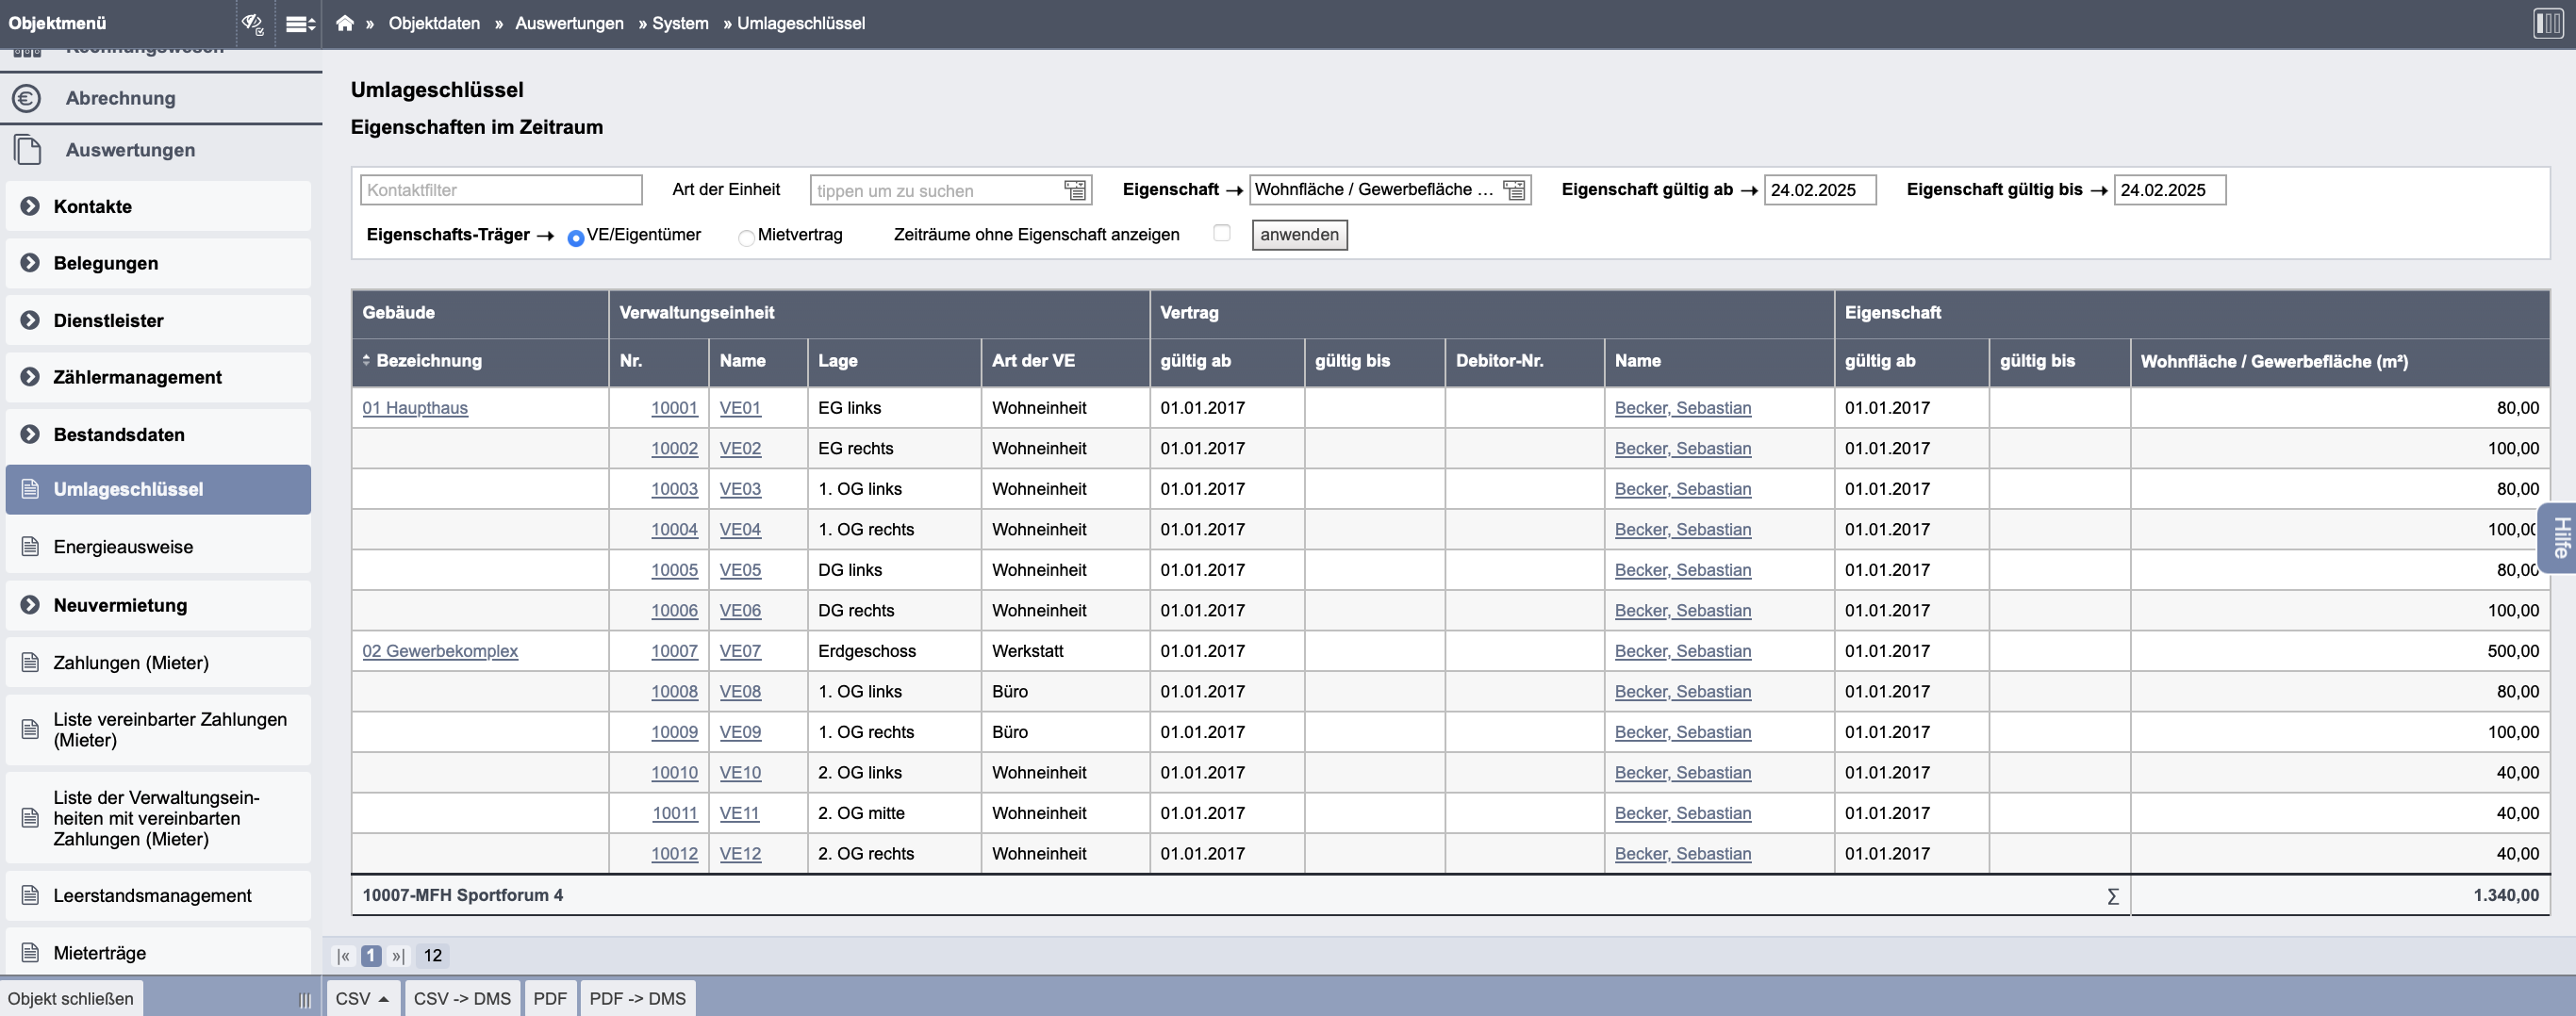Open unit number 10007 link

[674, 651]
